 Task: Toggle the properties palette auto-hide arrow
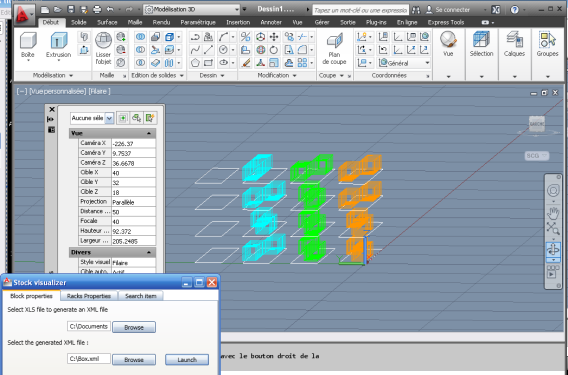51,119
